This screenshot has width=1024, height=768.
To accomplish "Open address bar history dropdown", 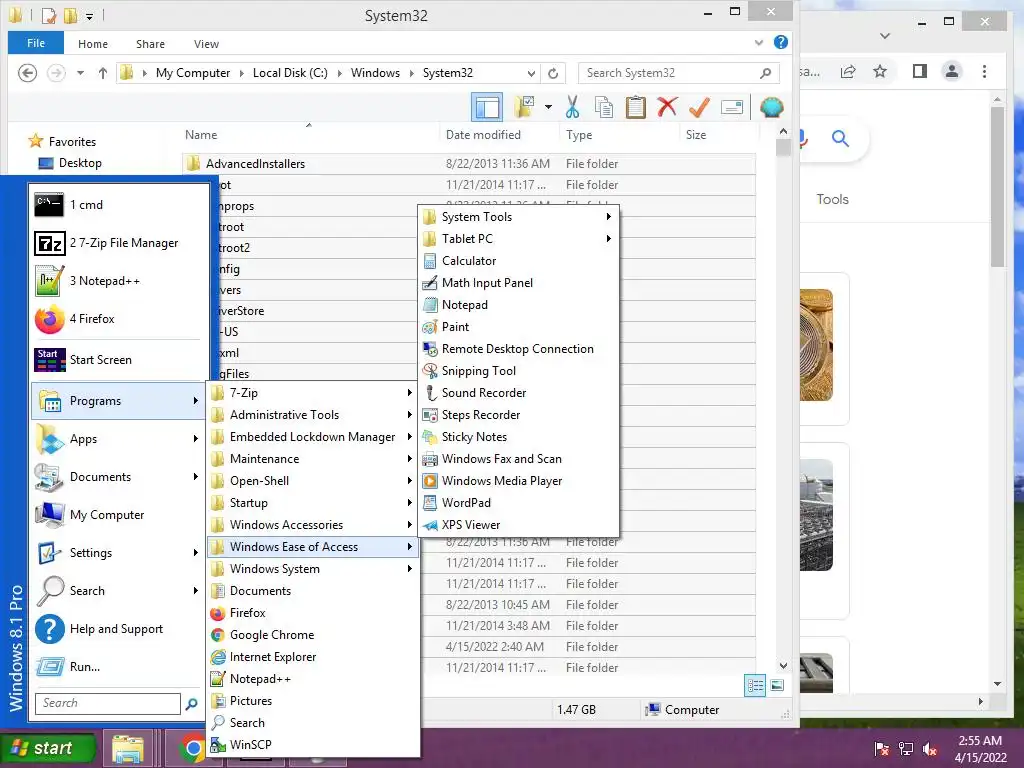I will click(531, 73).
